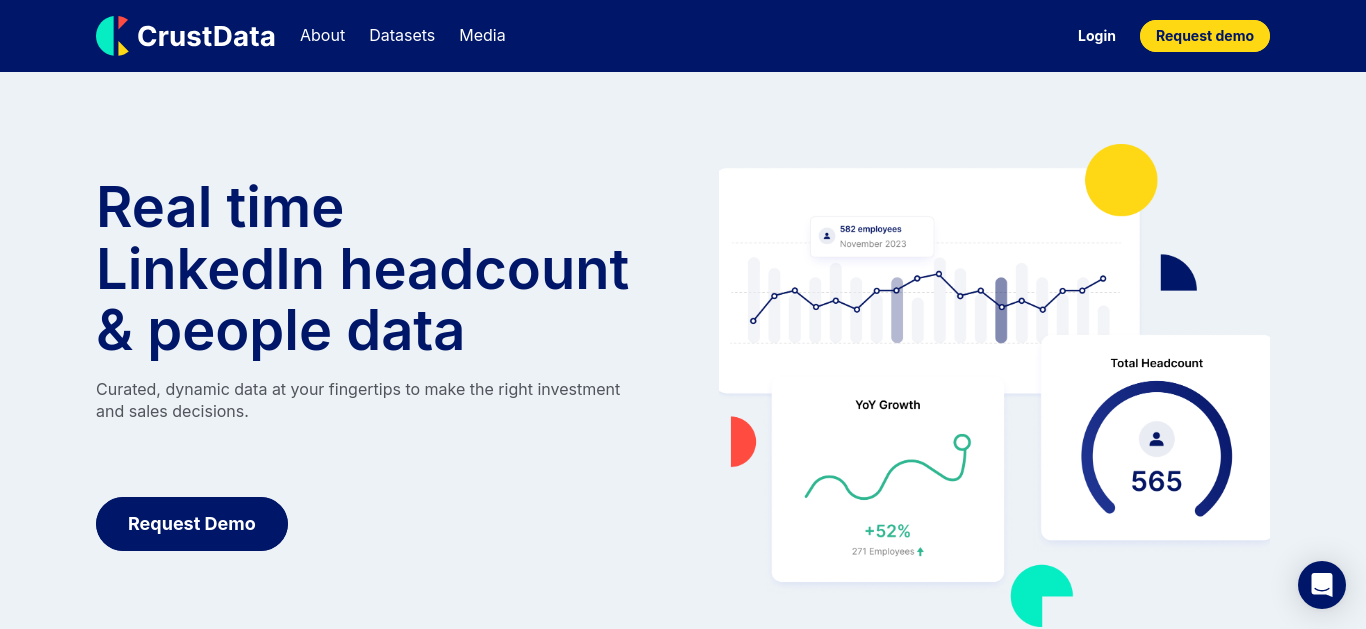Click the "YoY Growth" card title
This screenshot has height=629, width=1366.
888,405
